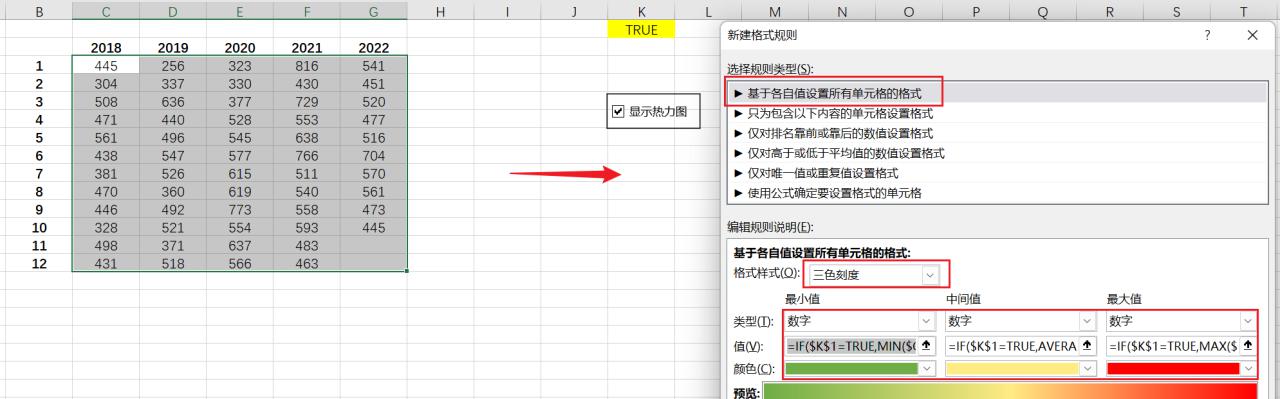Select column D header
This screenshot has height=399, width=1280.
point(173,11)
